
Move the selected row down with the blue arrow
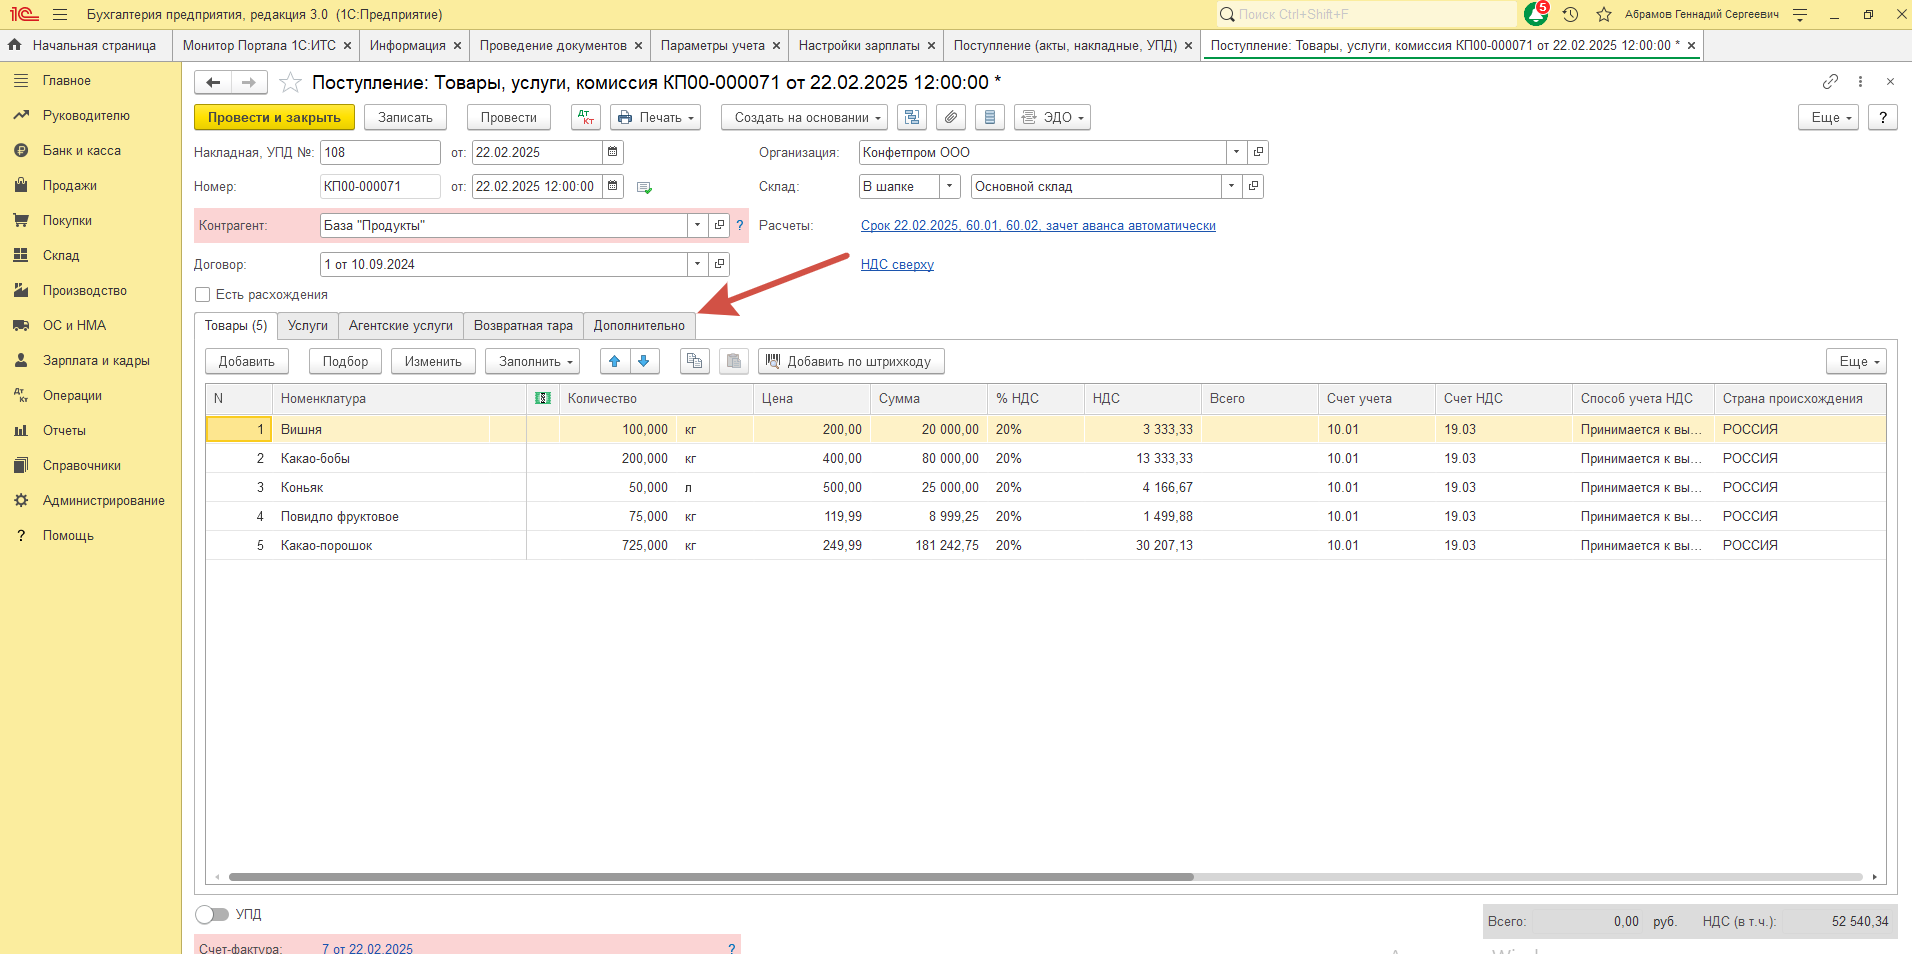pyautogui.click(x=644, y=361)
